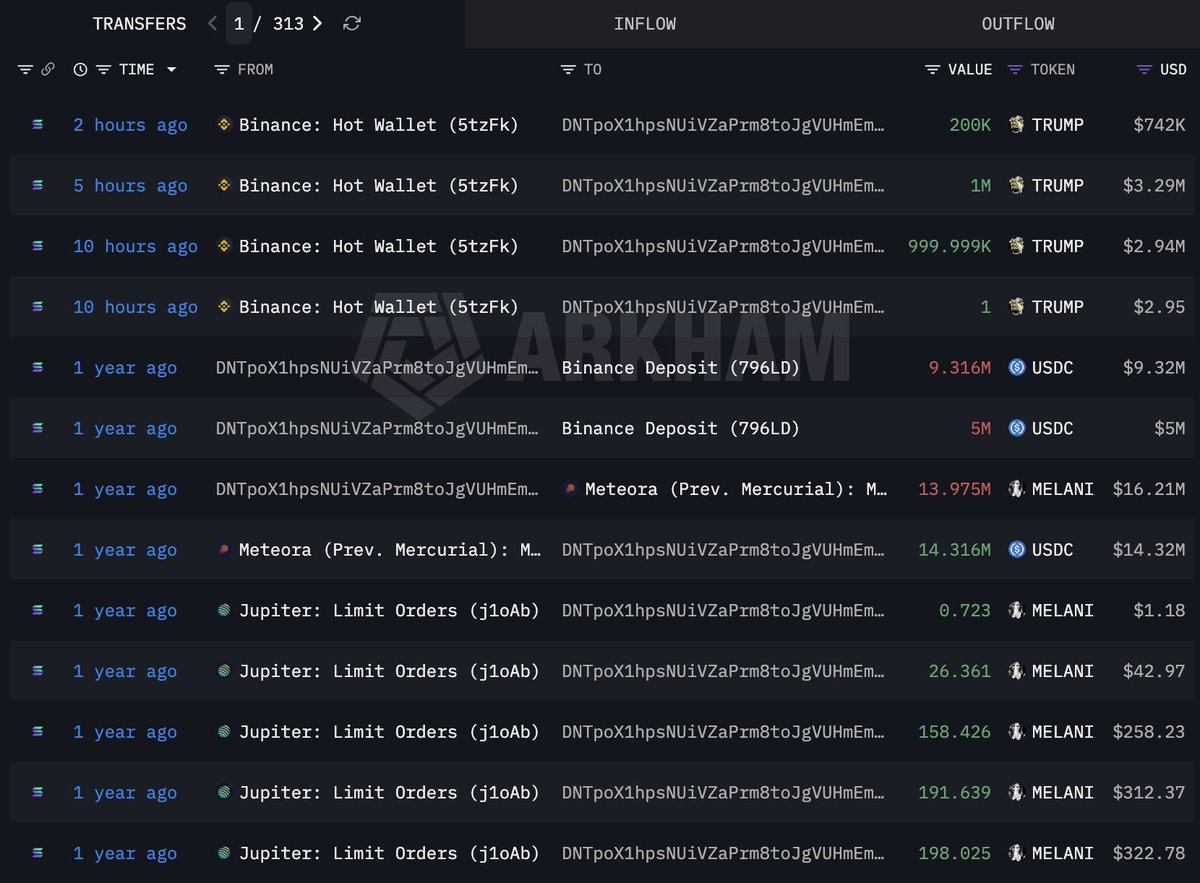Open Jupiter Limit Orders in 158.426 row
This screenshot has width=1200, height=883.
click(x=389, y=732)
